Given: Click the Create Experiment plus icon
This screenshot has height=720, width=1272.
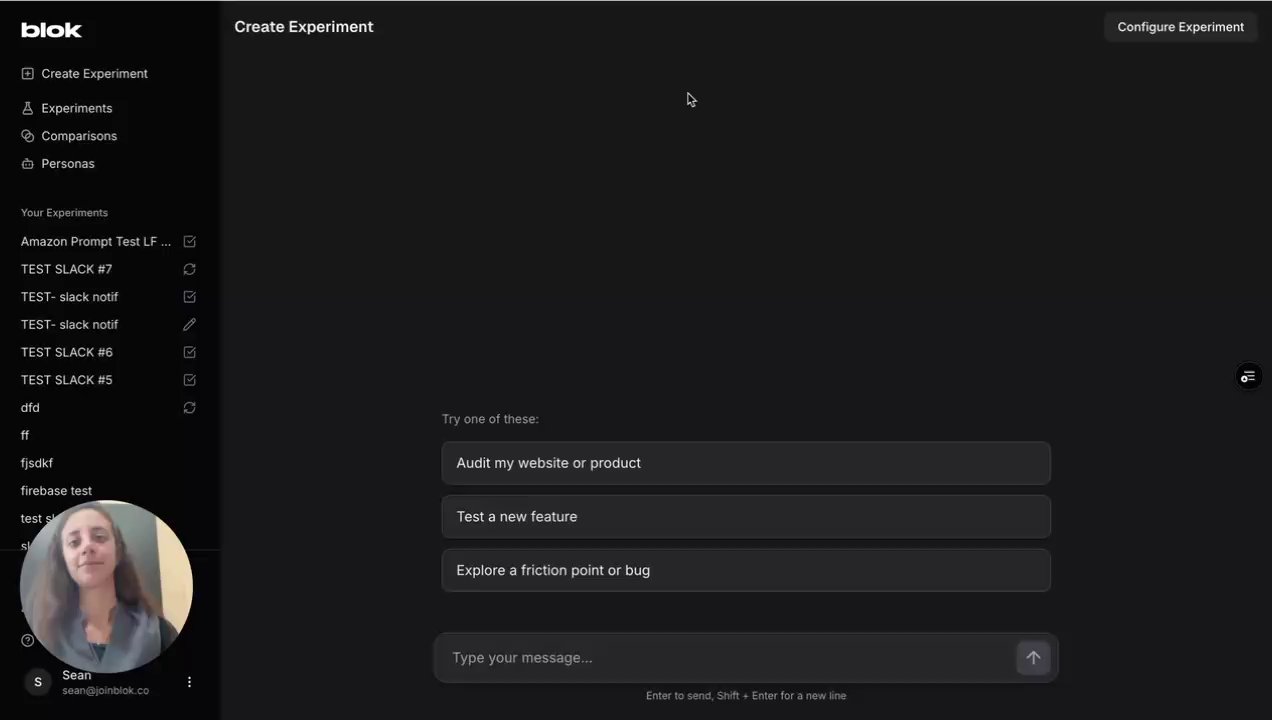Looking at the screenshot, I should 27,74.
